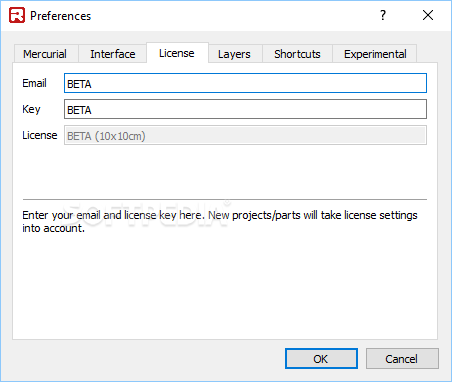Close the Preferences dialog window
The height and width of the screenshot is (382, 452).
point(428,15)
